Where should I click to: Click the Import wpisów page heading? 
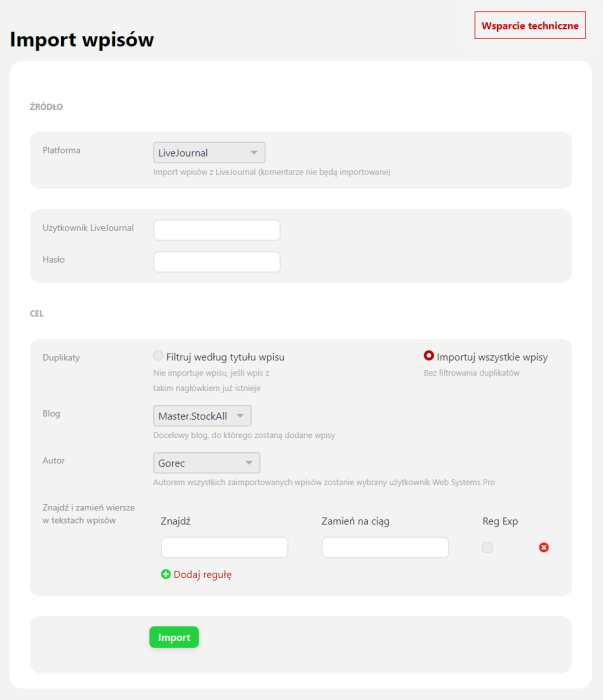click(x=82, y=40)
